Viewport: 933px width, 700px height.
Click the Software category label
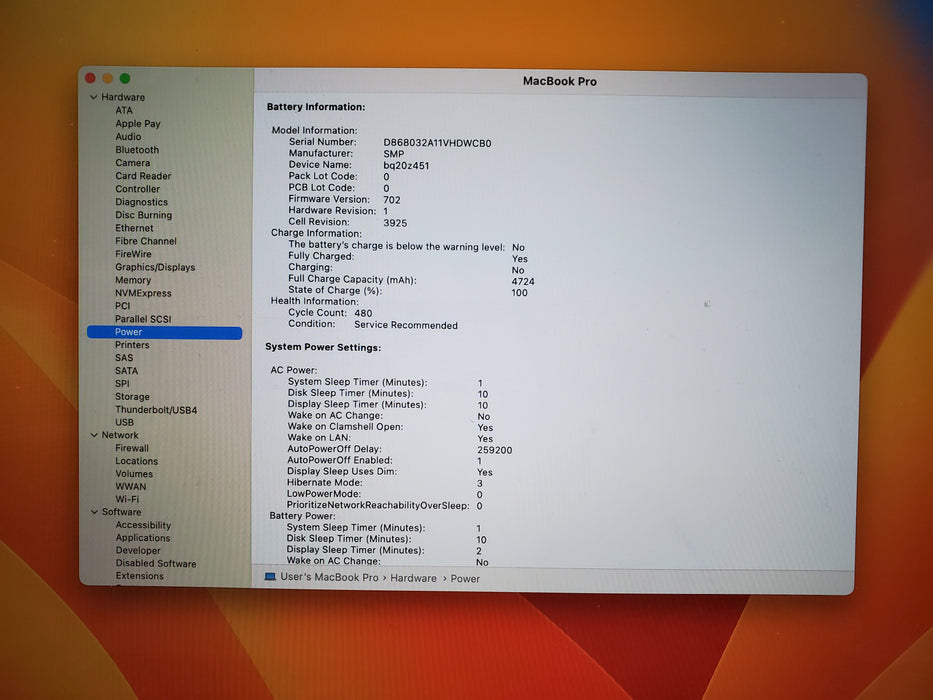121,512
